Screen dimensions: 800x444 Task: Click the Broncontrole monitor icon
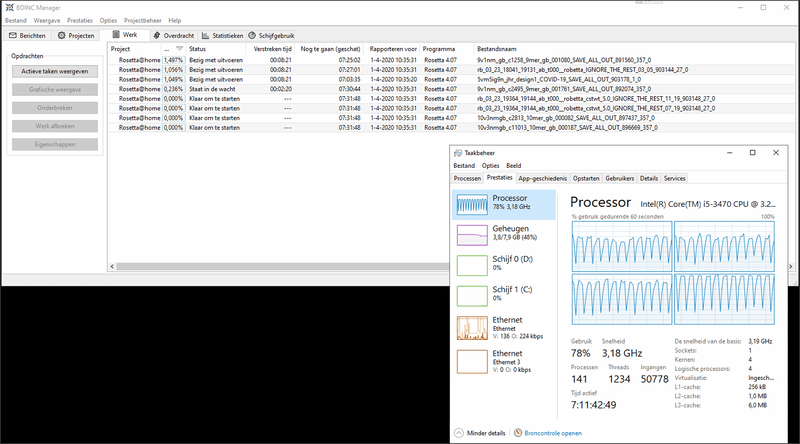[518, 433]
